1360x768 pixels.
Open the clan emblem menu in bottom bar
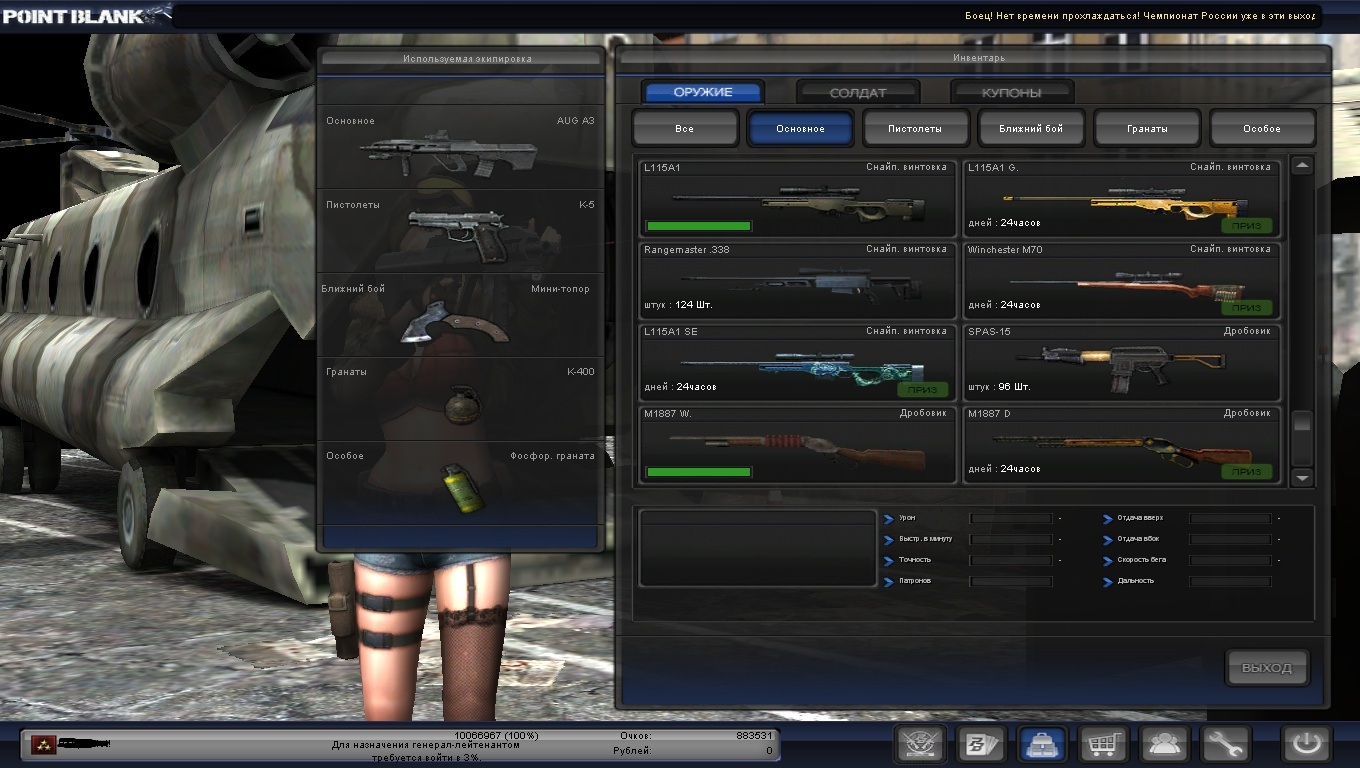click(919, 744)
